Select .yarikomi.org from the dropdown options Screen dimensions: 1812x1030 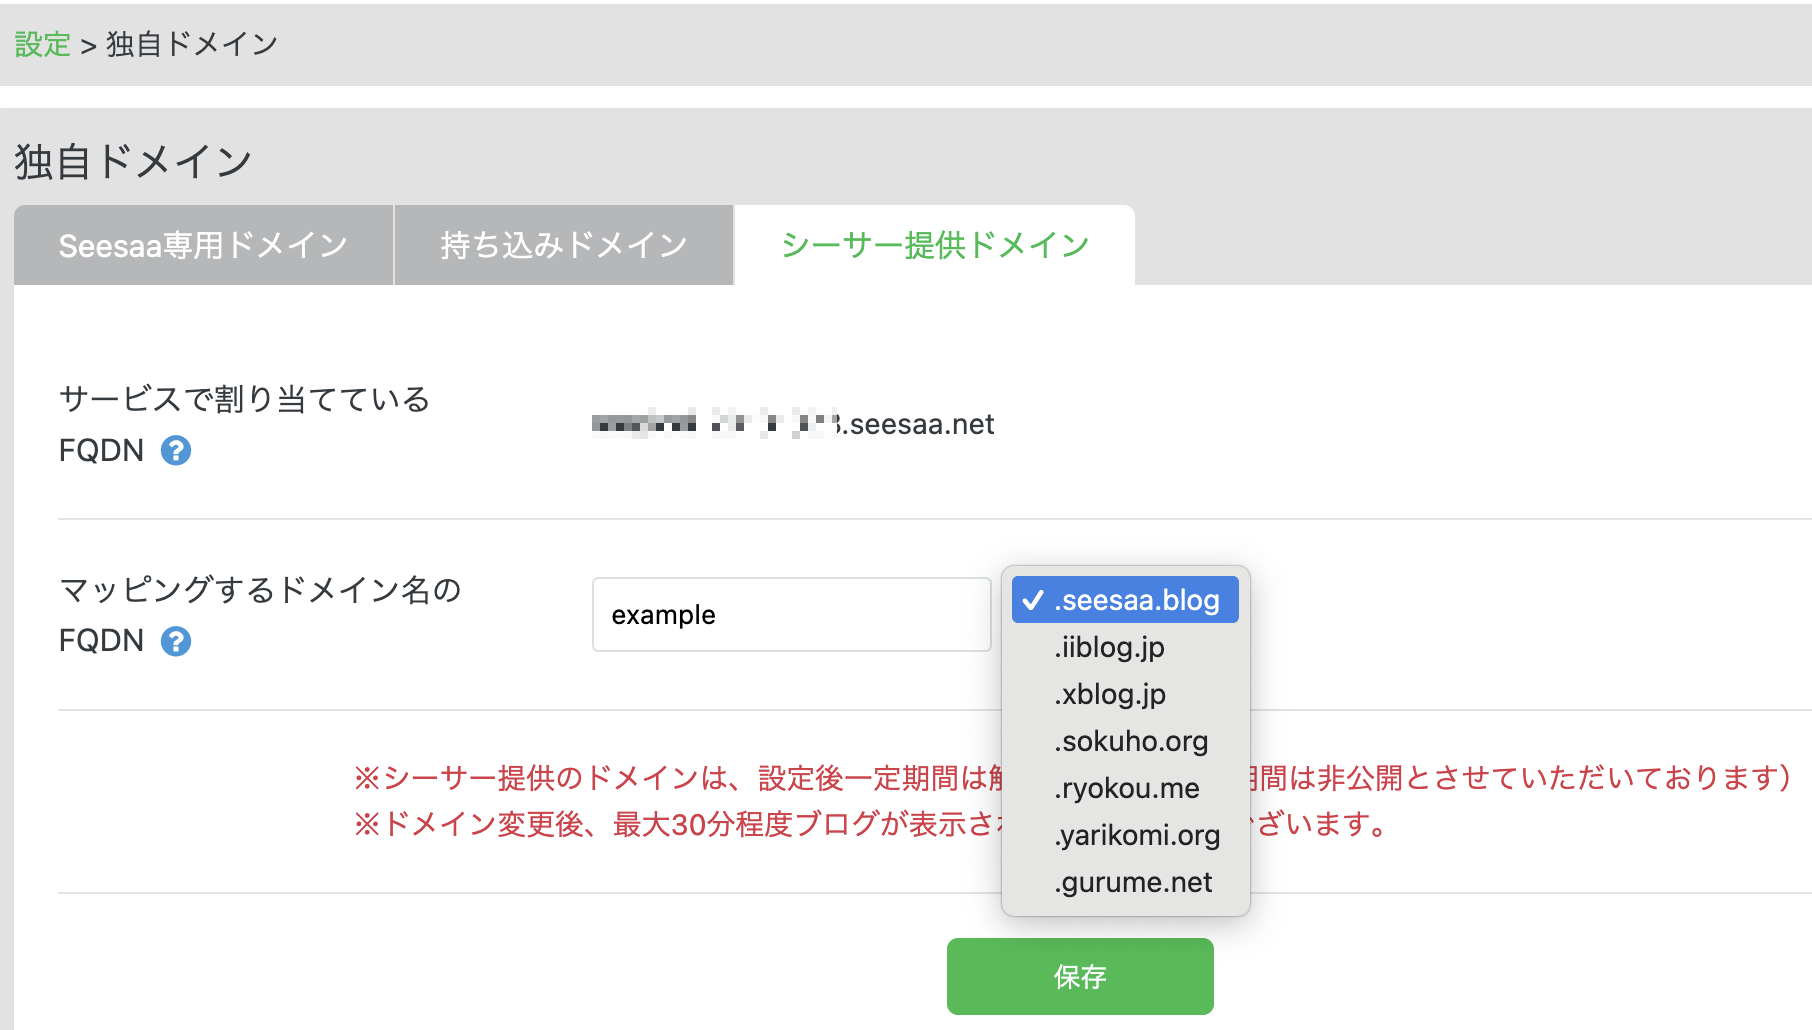[x=1137, y=835]
